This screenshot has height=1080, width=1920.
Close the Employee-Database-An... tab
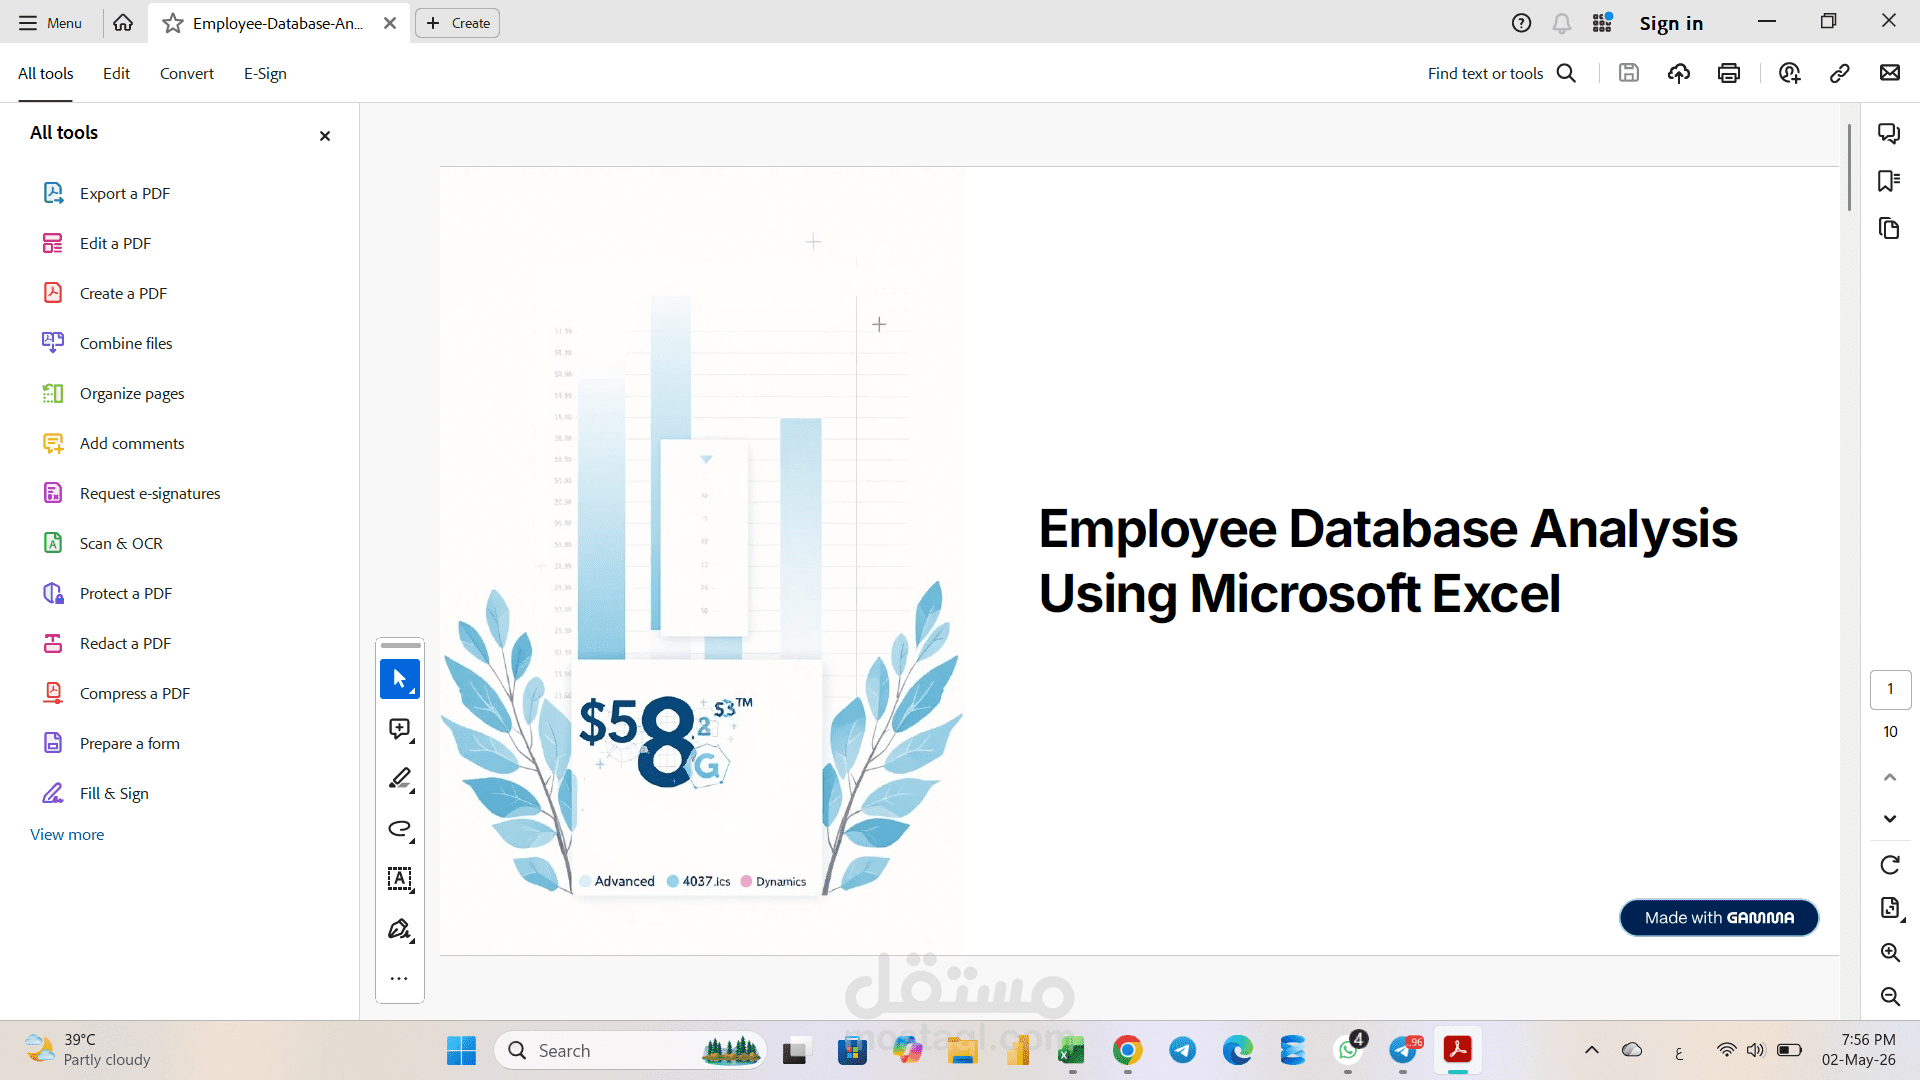click(390, 23)
